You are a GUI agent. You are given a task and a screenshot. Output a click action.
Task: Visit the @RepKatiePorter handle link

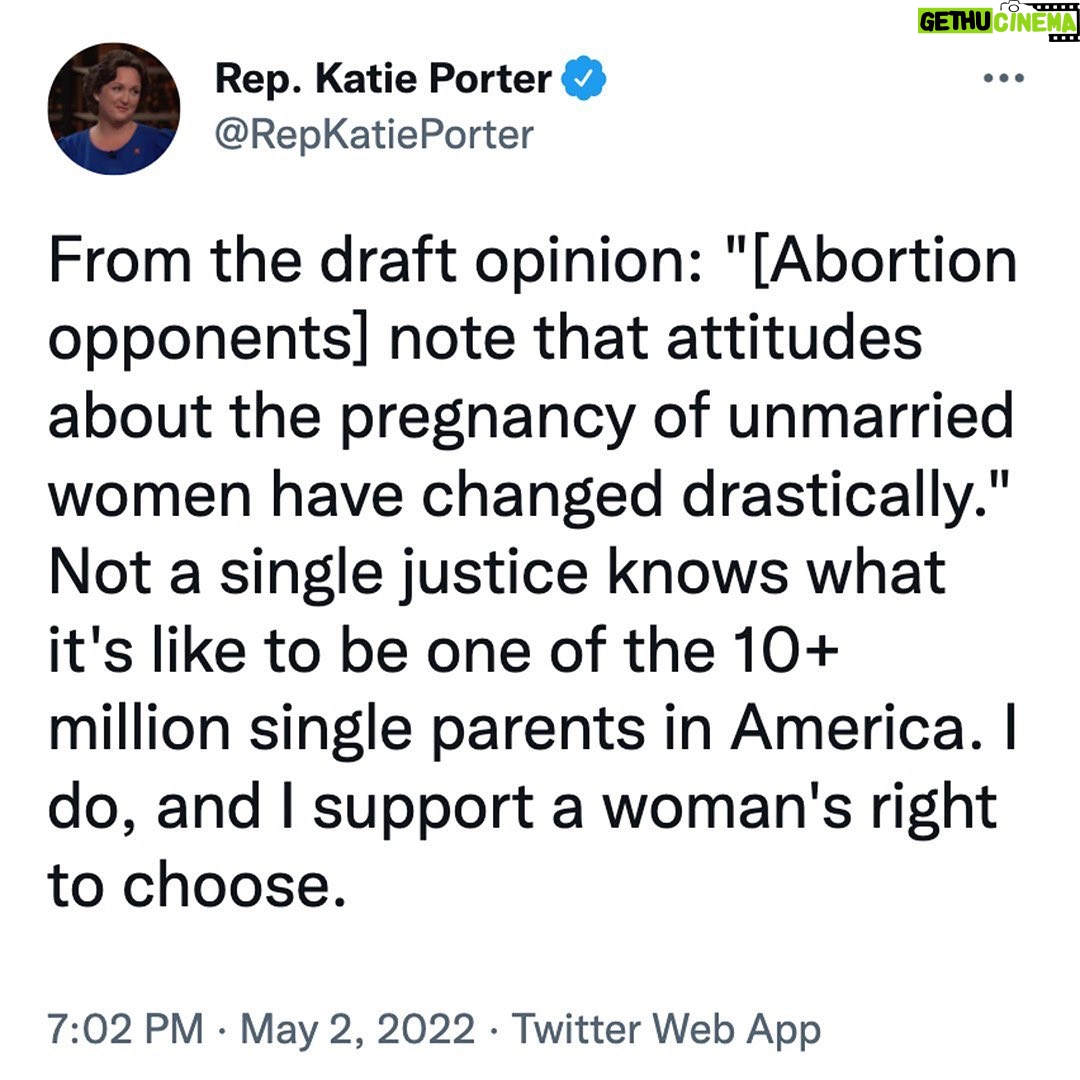coord(374,134)
